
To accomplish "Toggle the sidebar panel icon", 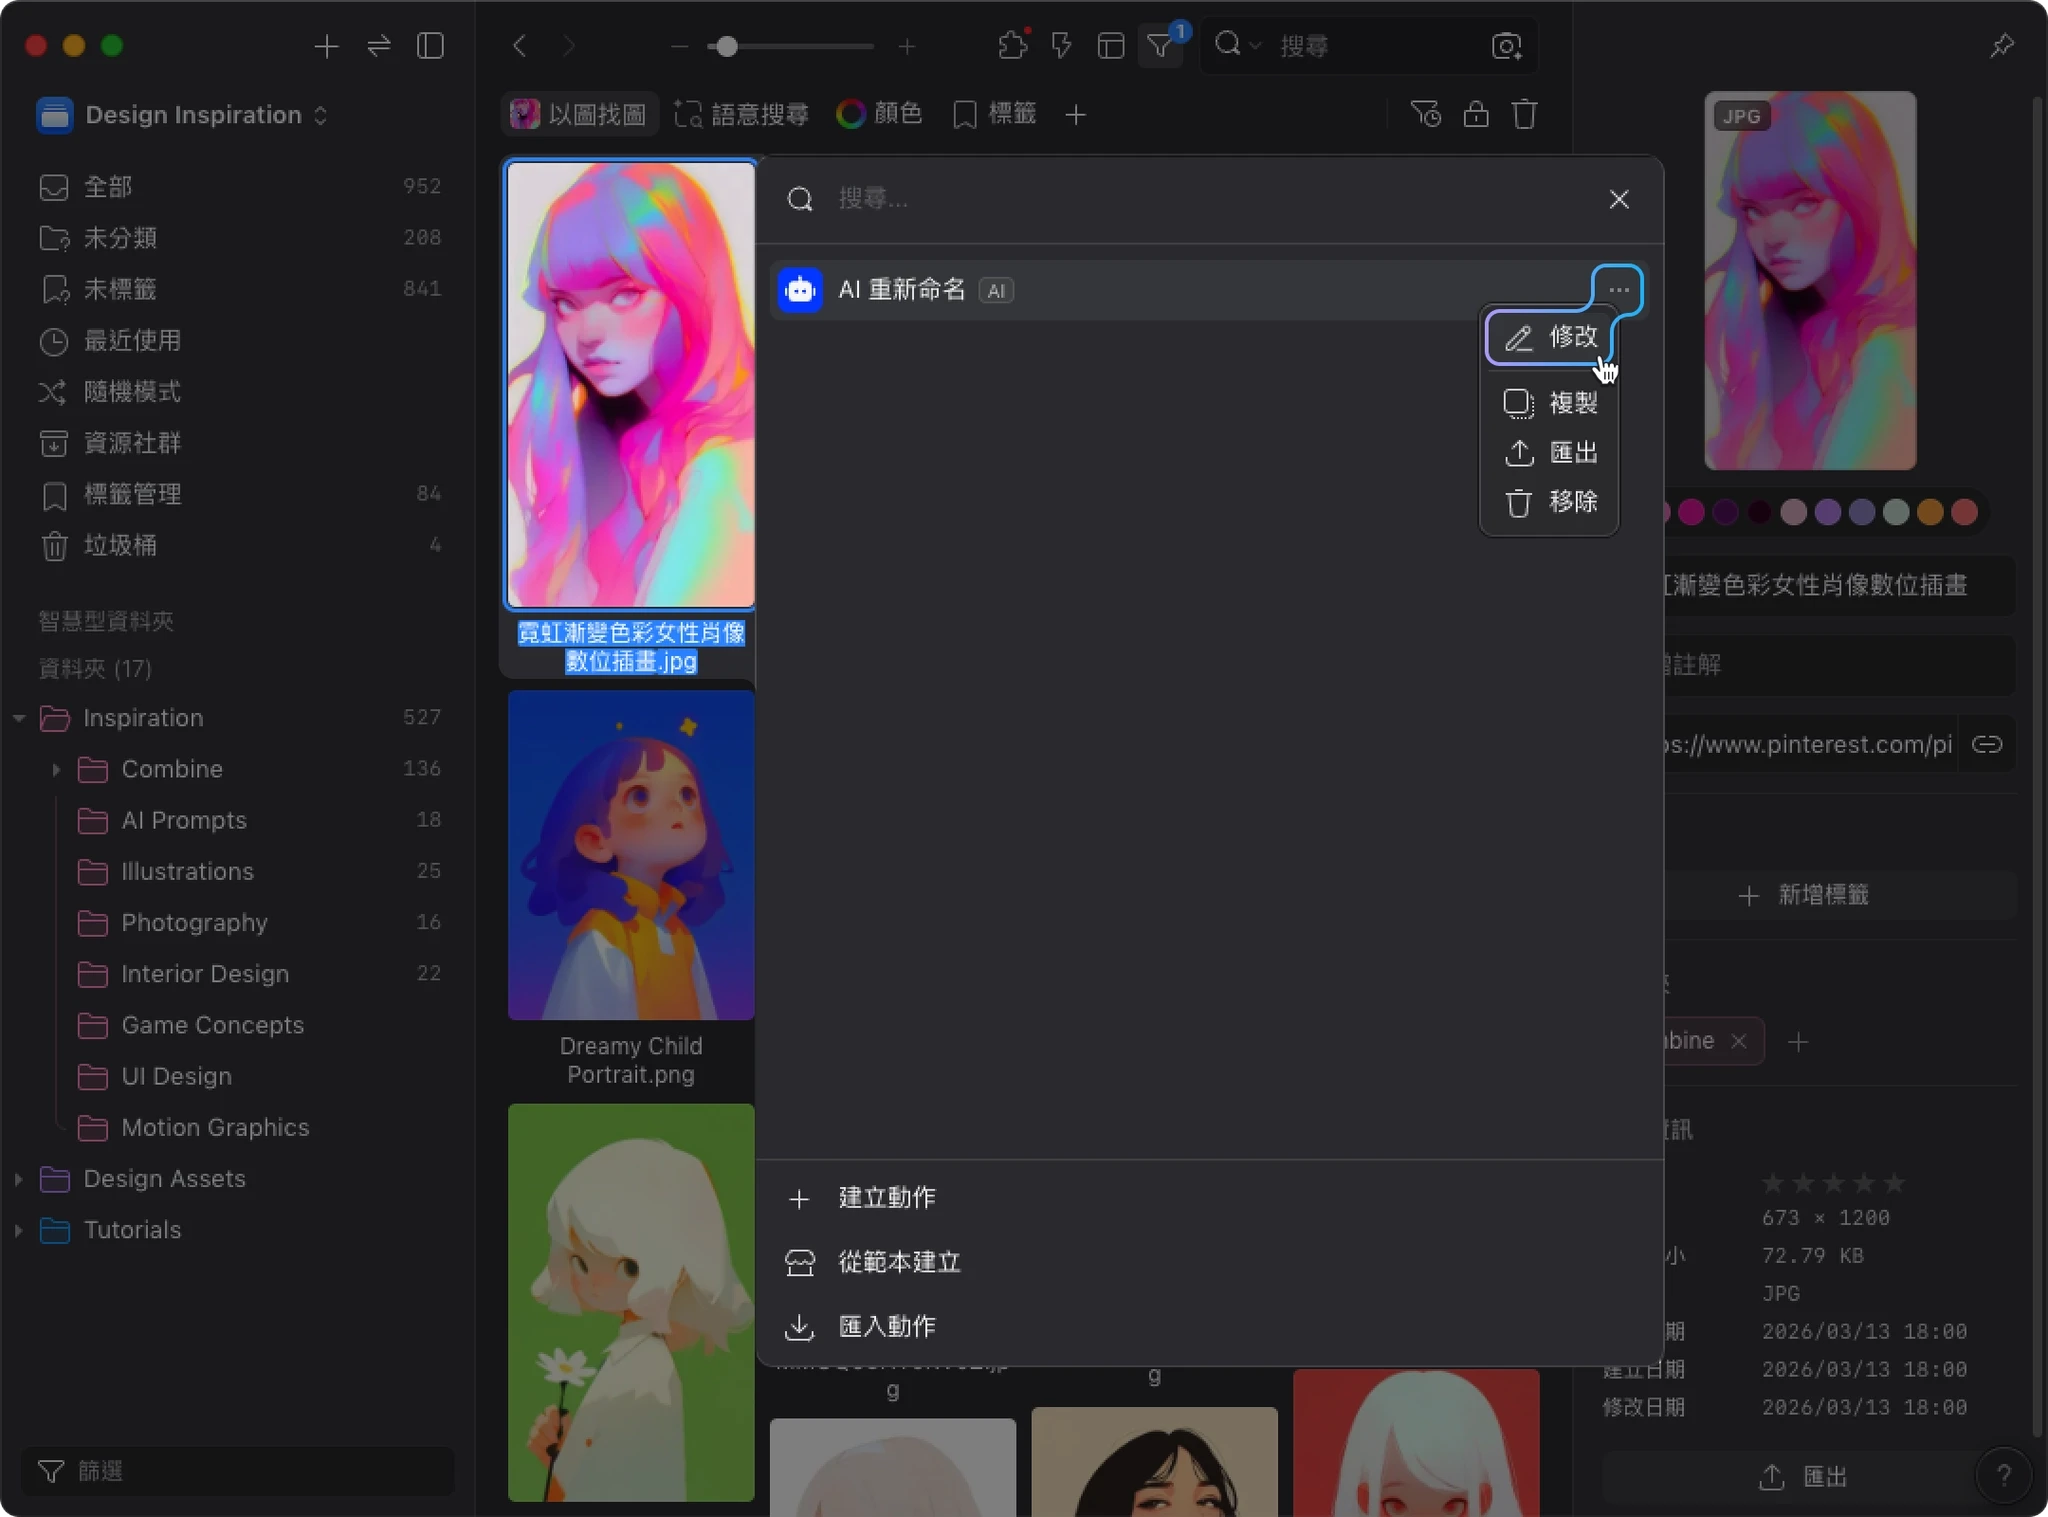I will click(430, 46).
